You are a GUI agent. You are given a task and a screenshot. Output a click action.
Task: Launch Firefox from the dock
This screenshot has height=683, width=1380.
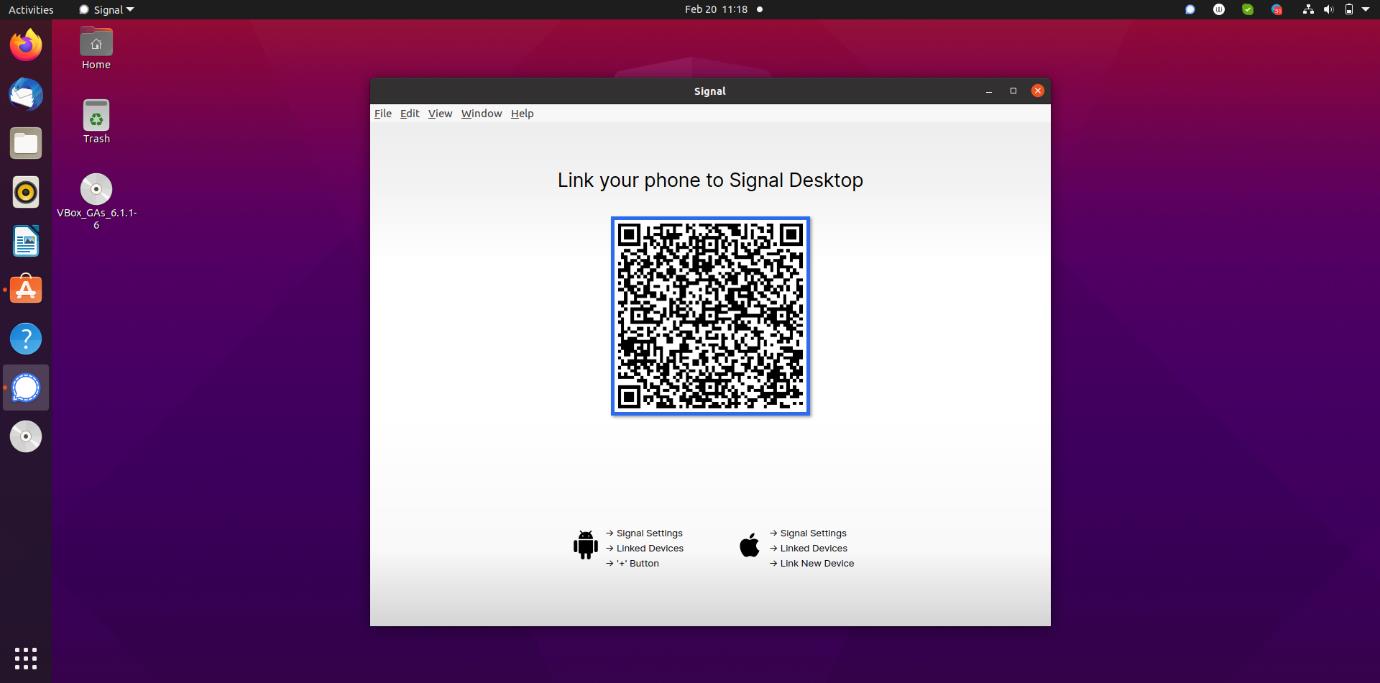click(x=26, y=45)
